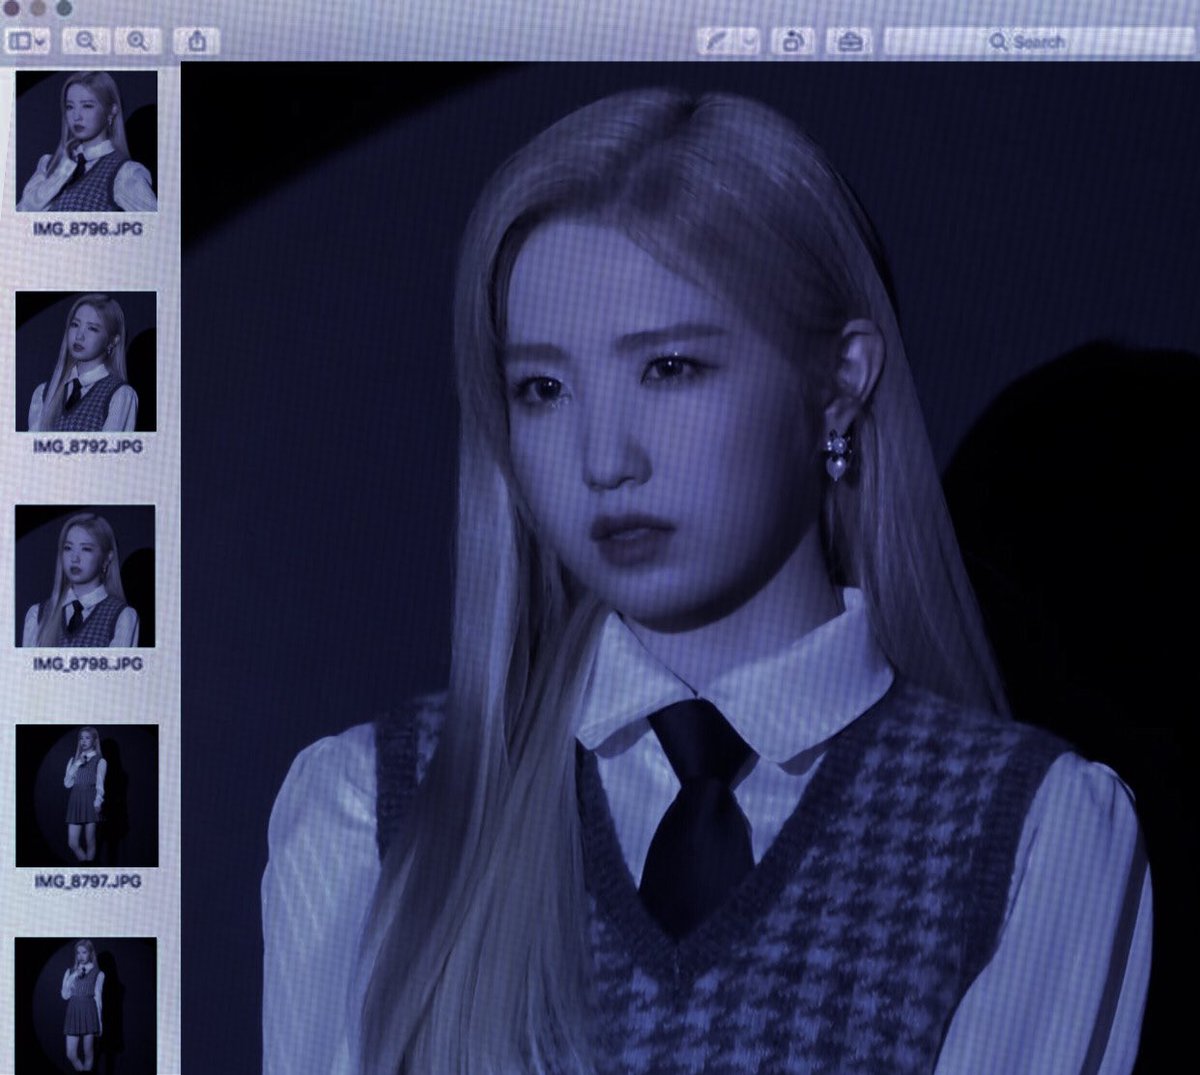The image size is (1200, 1075).
Task: Click the main portrait image in the viewer
Action: (690, 568)
